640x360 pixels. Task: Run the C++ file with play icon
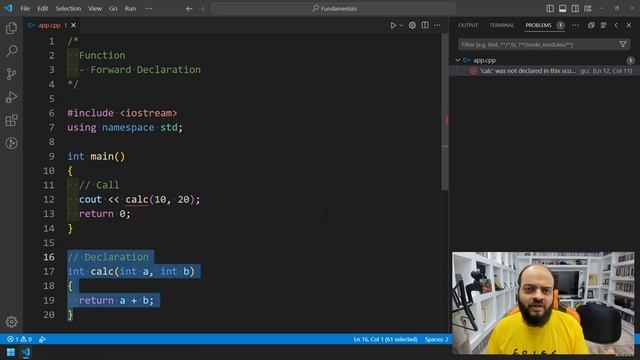393,25
